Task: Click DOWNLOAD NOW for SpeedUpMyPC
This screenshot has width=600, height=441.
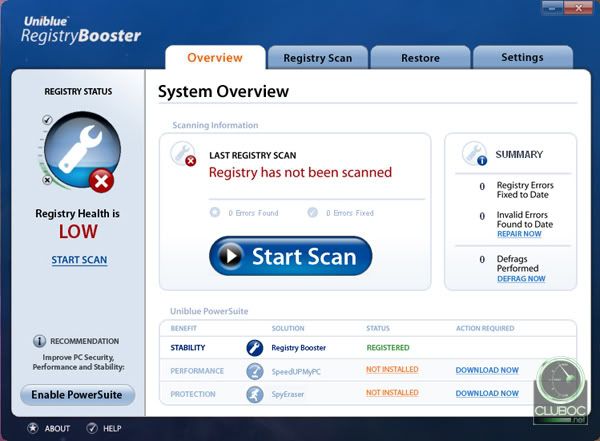Action: 487,370
